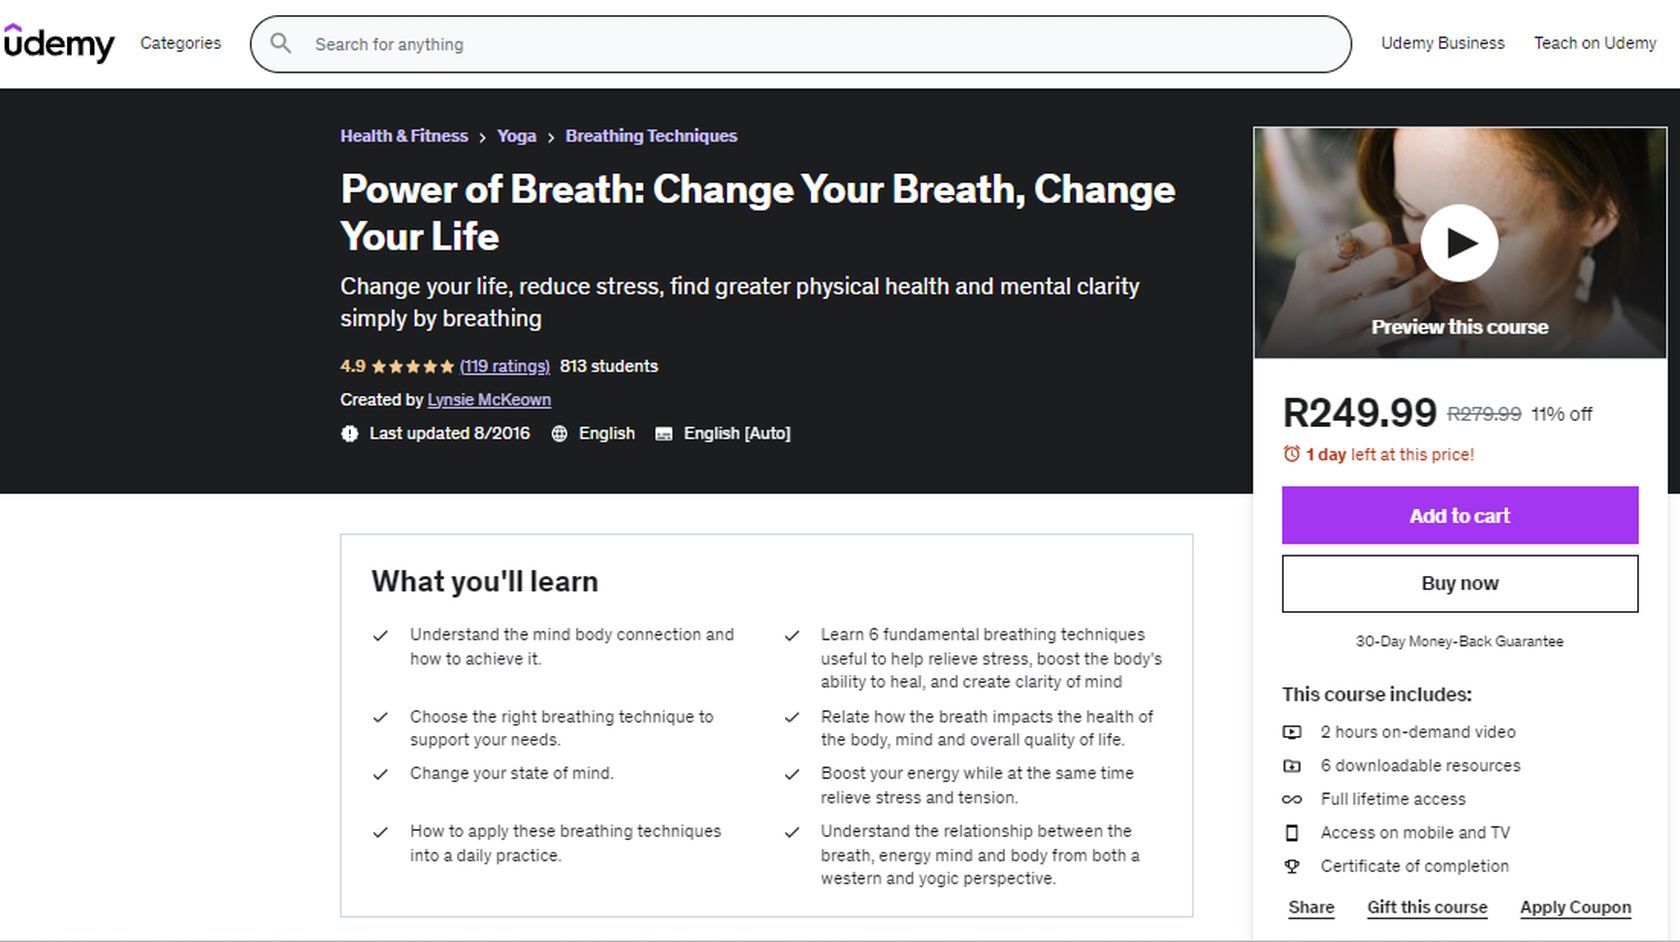Click the alarm clock icon by price
Viewport: 1680px width, 942px height.
click(1292, 454)
